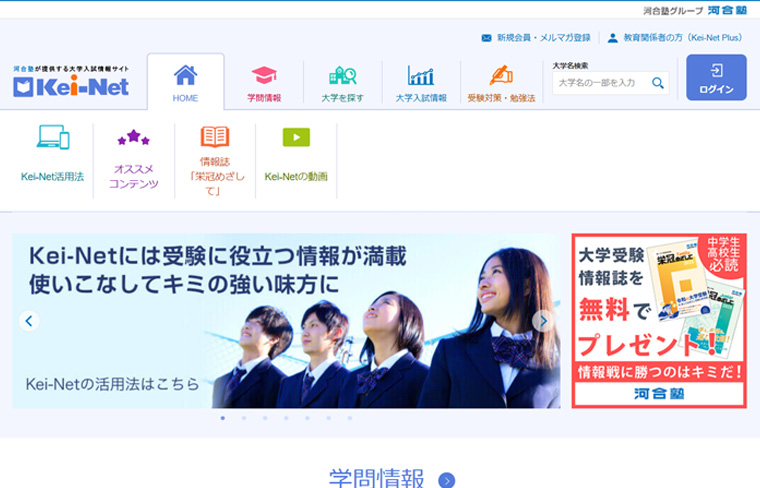Open 受験対策・勉強法 menu item

(501, 84)
